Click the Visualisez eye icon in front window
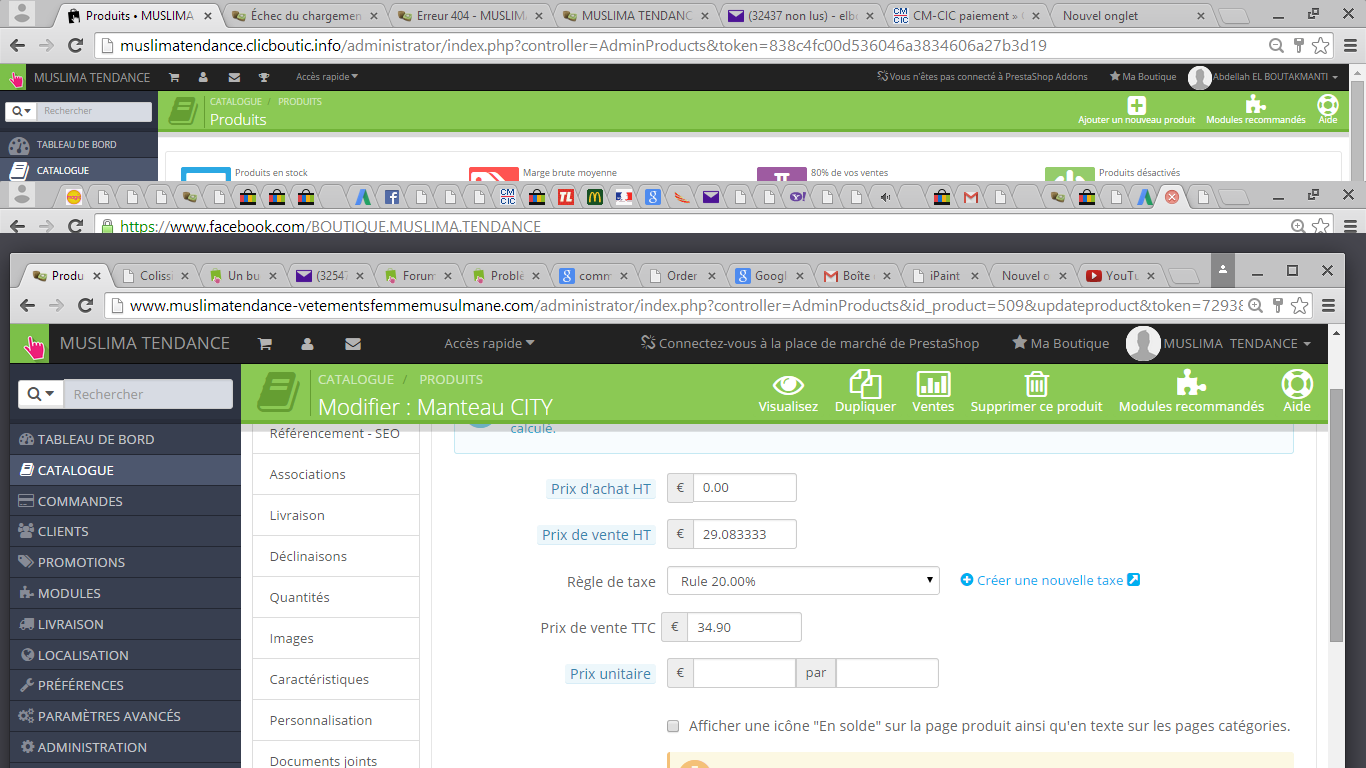Viewport: 1366px width, 768px height. (788, 384)
